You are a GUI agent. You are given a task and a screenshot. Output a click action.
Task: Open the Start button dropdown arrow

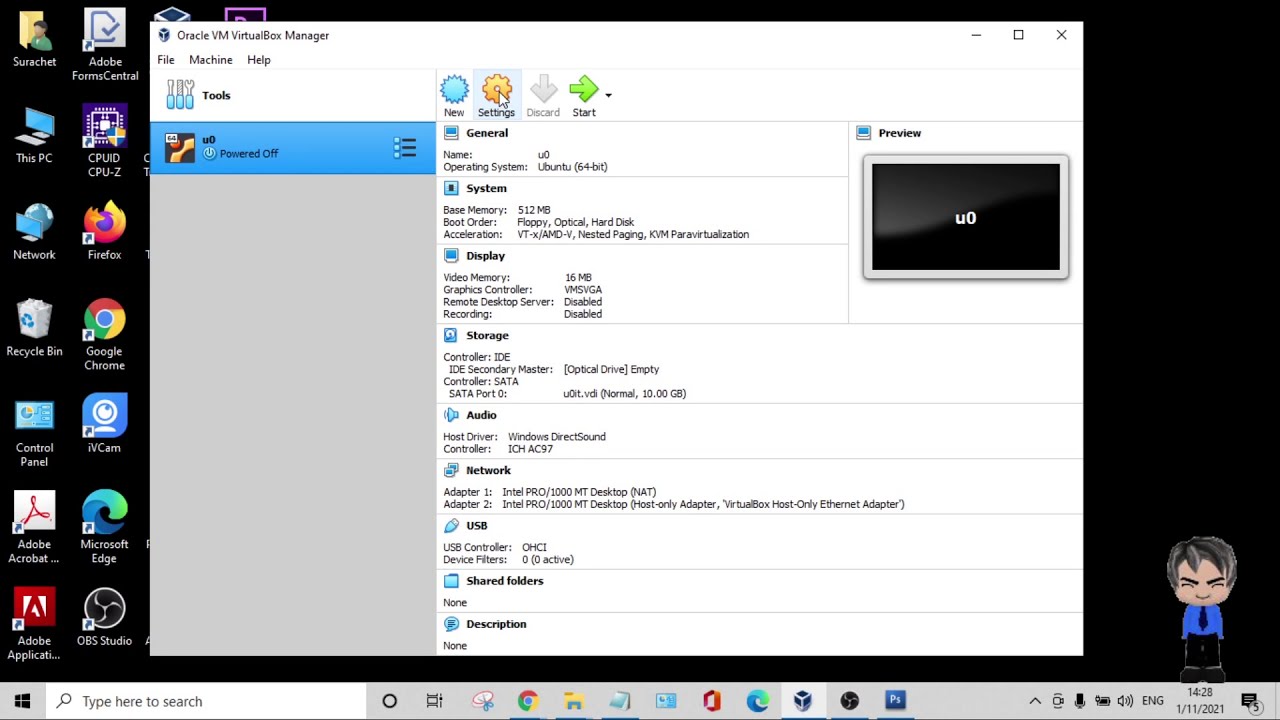(608, 95)
